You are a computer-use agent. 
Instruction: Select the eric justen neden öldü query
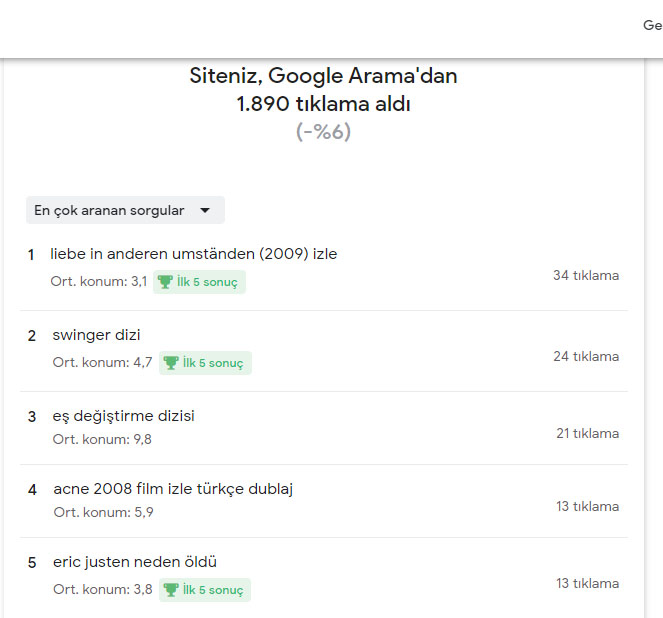click(x=135, y=562)
